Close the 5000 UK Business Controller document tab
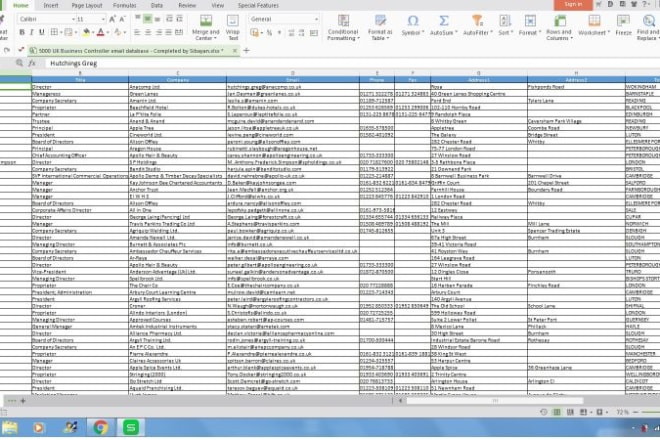This screenshot has width=660, height=440. tap(234, 51)
